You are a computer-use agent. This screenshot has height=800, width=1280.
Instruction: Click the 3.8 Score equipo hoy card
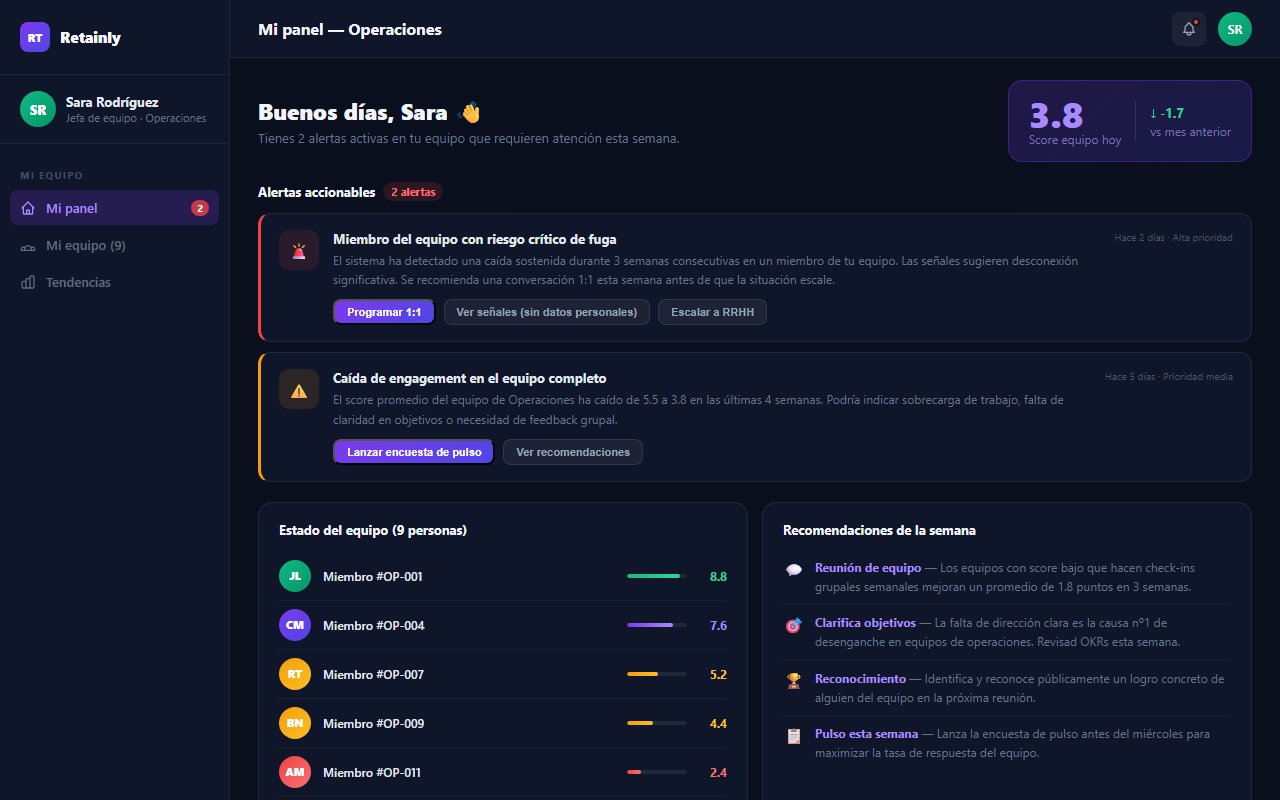pyautogui.click(x=1130, y=121)
